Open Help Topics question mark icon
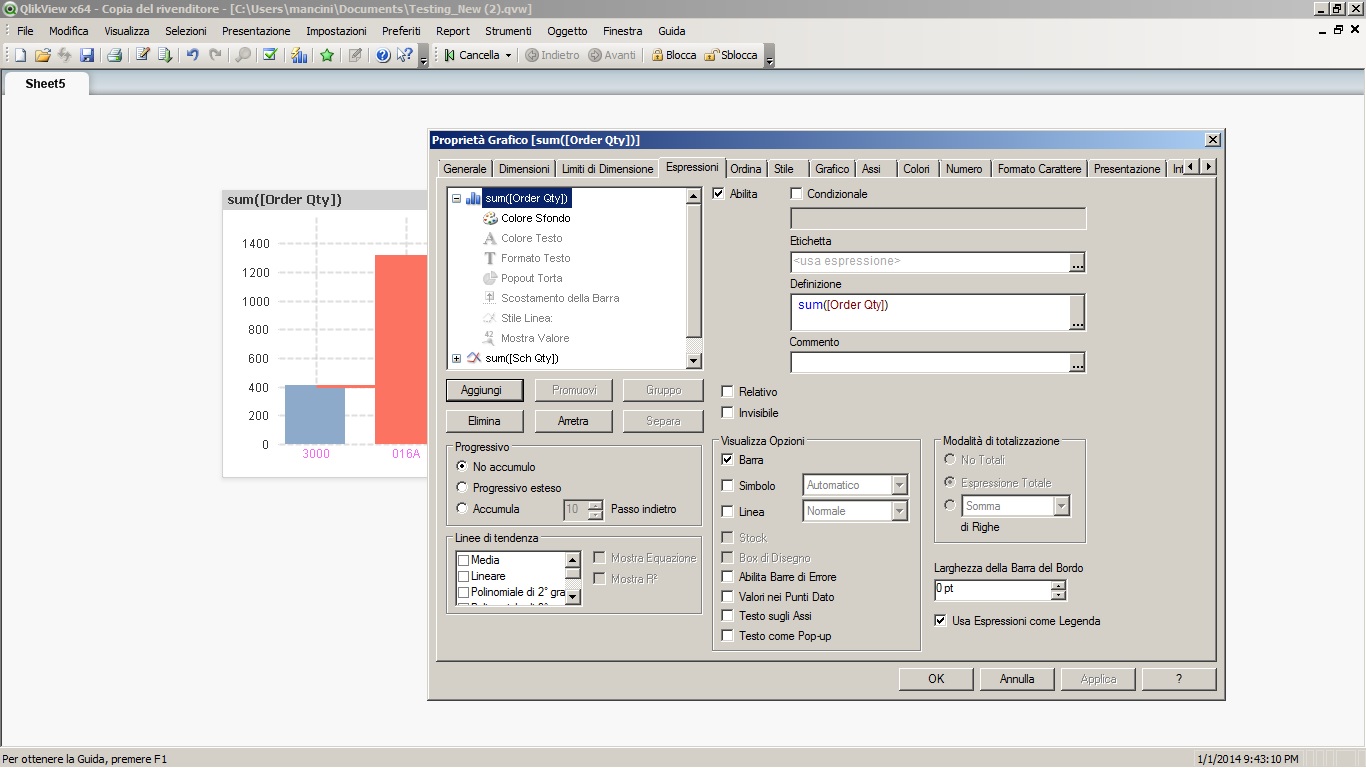Screen dimensions: 1366x768 tap(383, 55)
